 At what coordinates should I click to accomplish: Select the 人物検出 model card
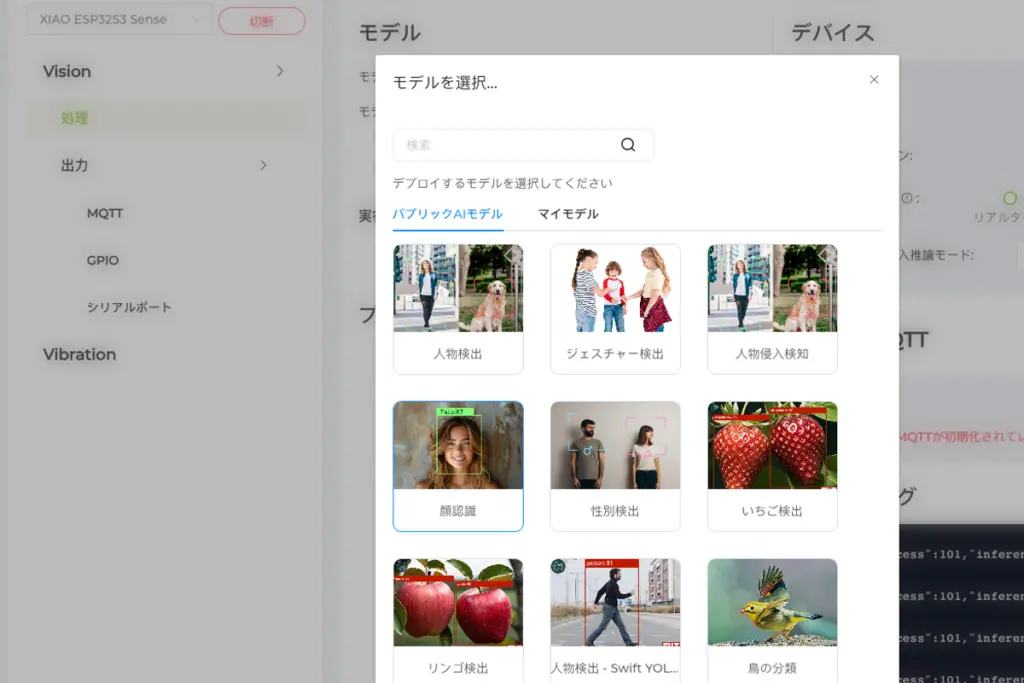coord(458,309)
